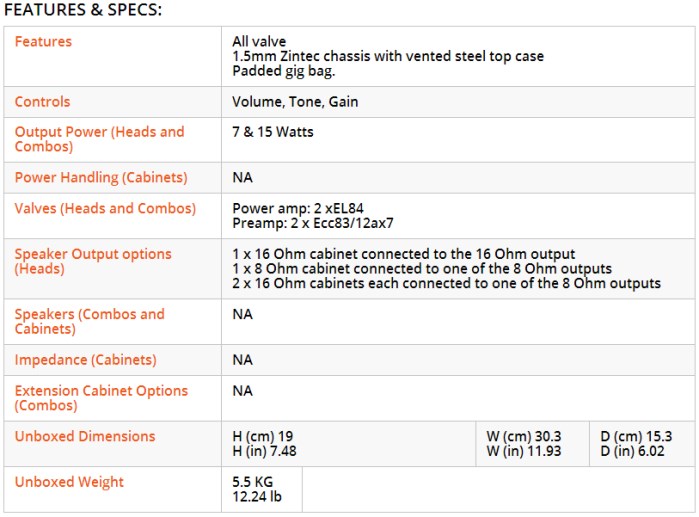Select the '7 & 15 Watts' value
699x517 pixels.
point(273,132)
